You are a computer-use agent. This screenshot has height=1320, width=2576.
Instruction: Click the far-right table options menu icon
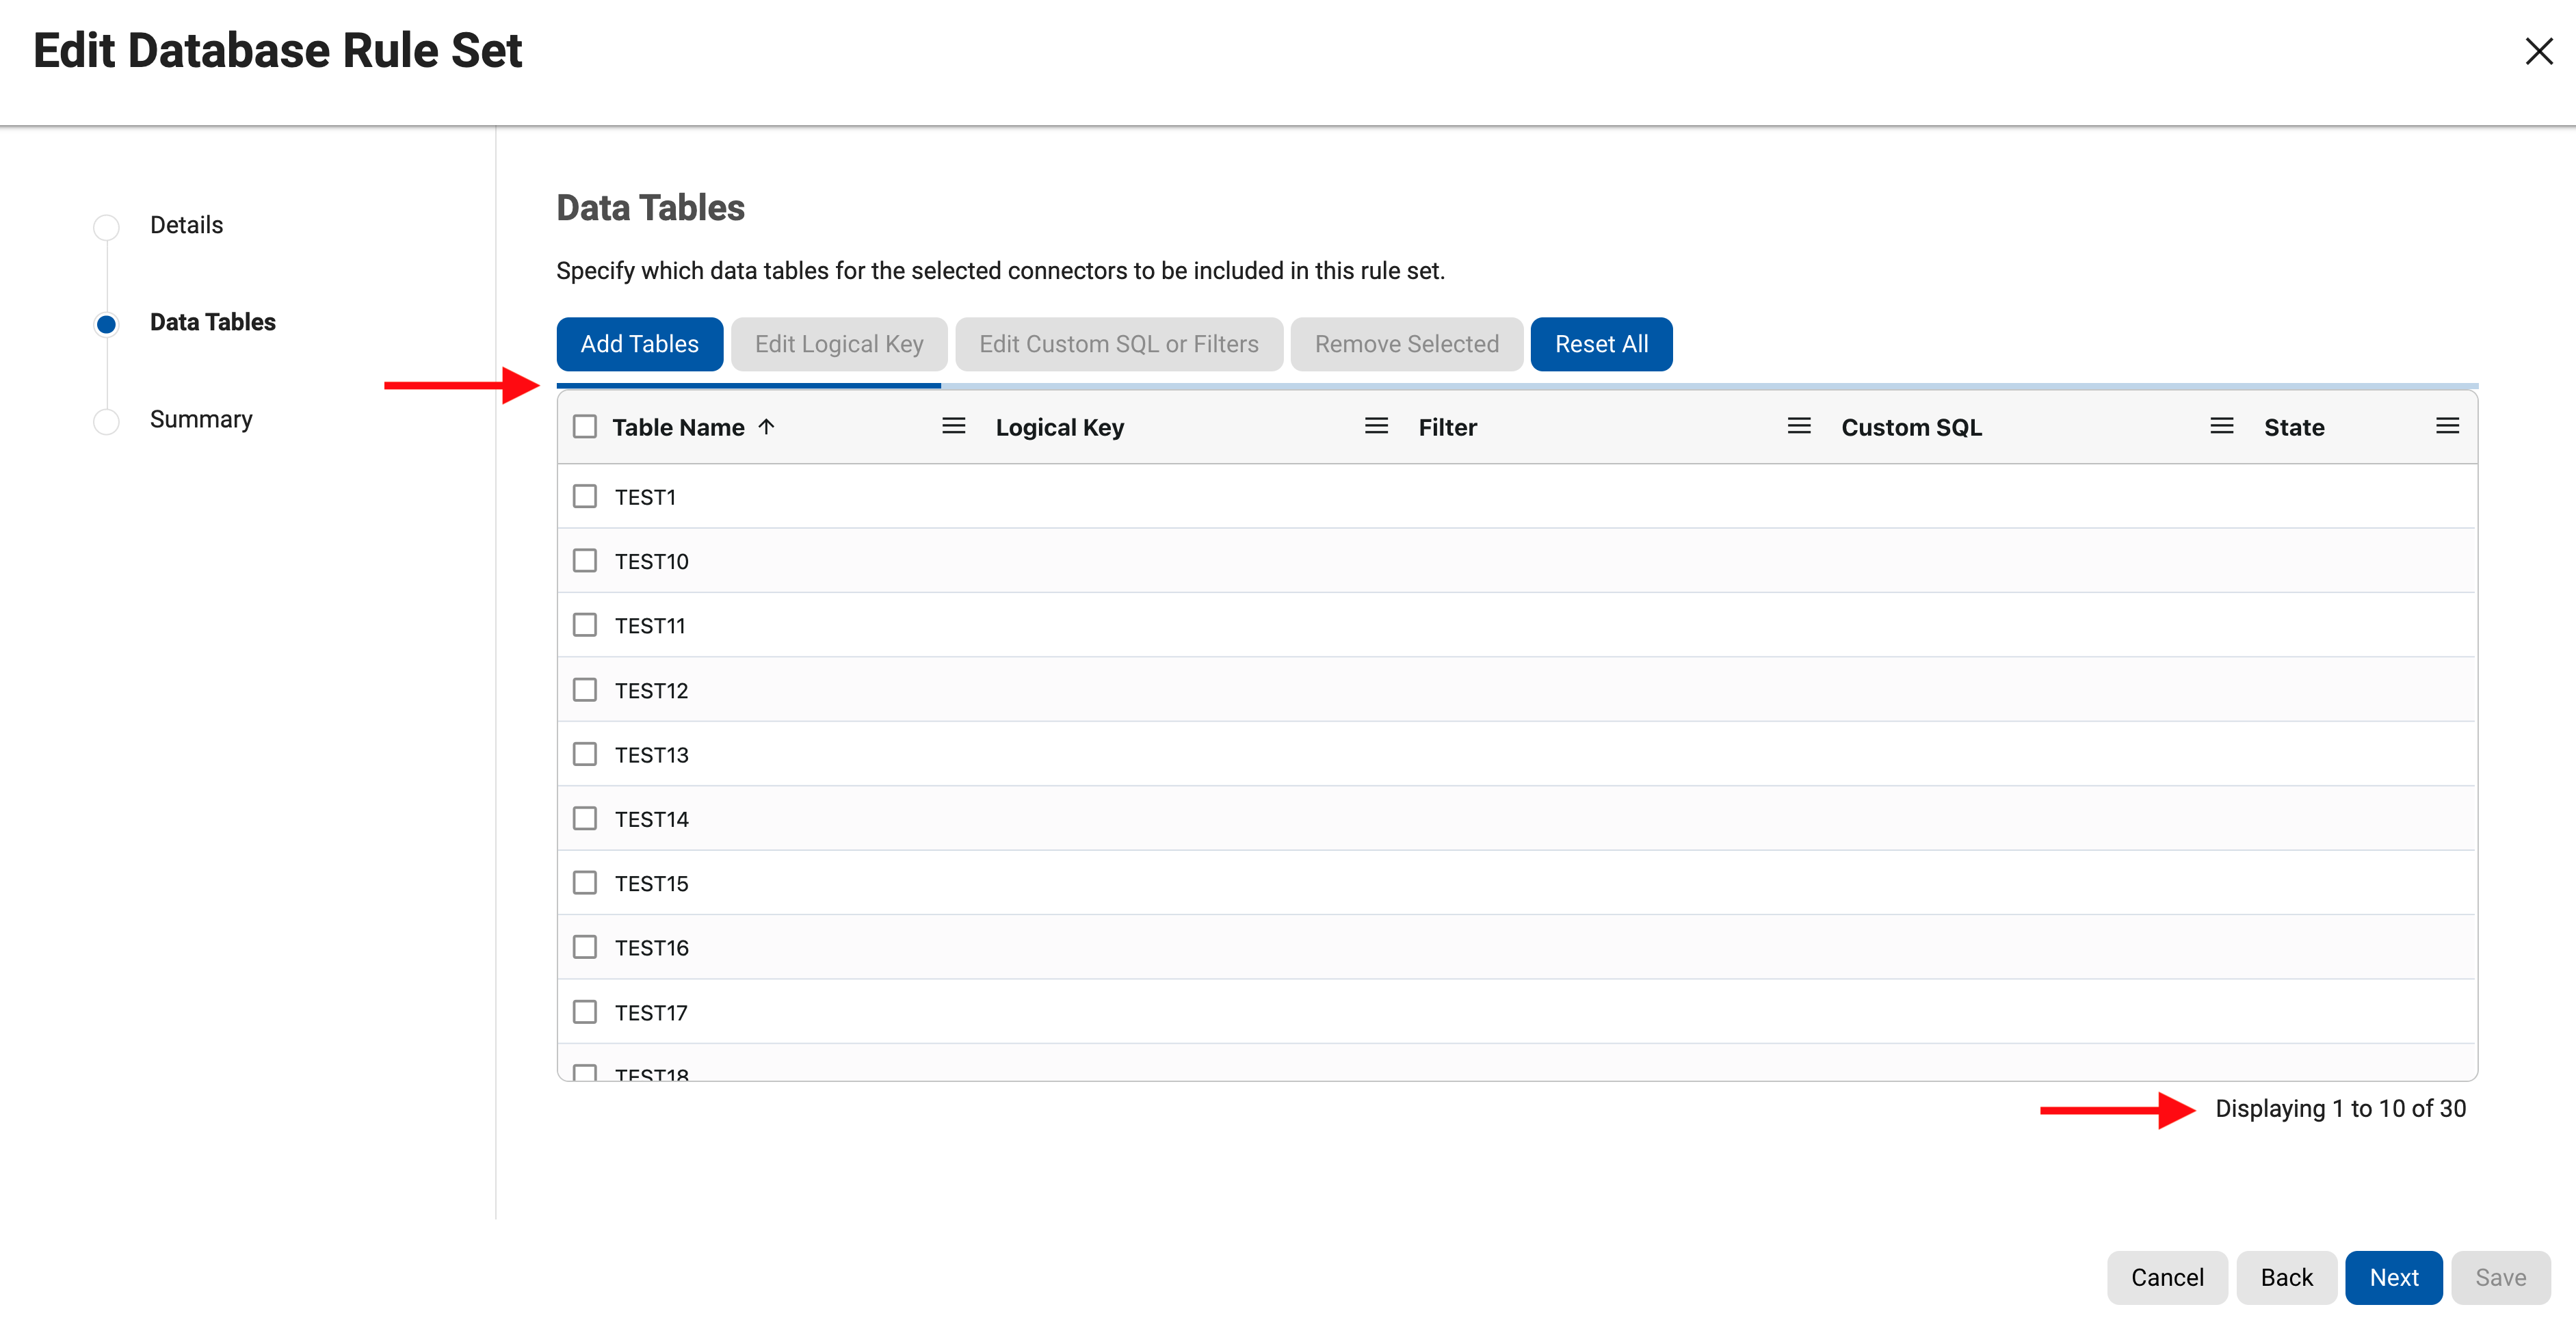(2448, 425)
